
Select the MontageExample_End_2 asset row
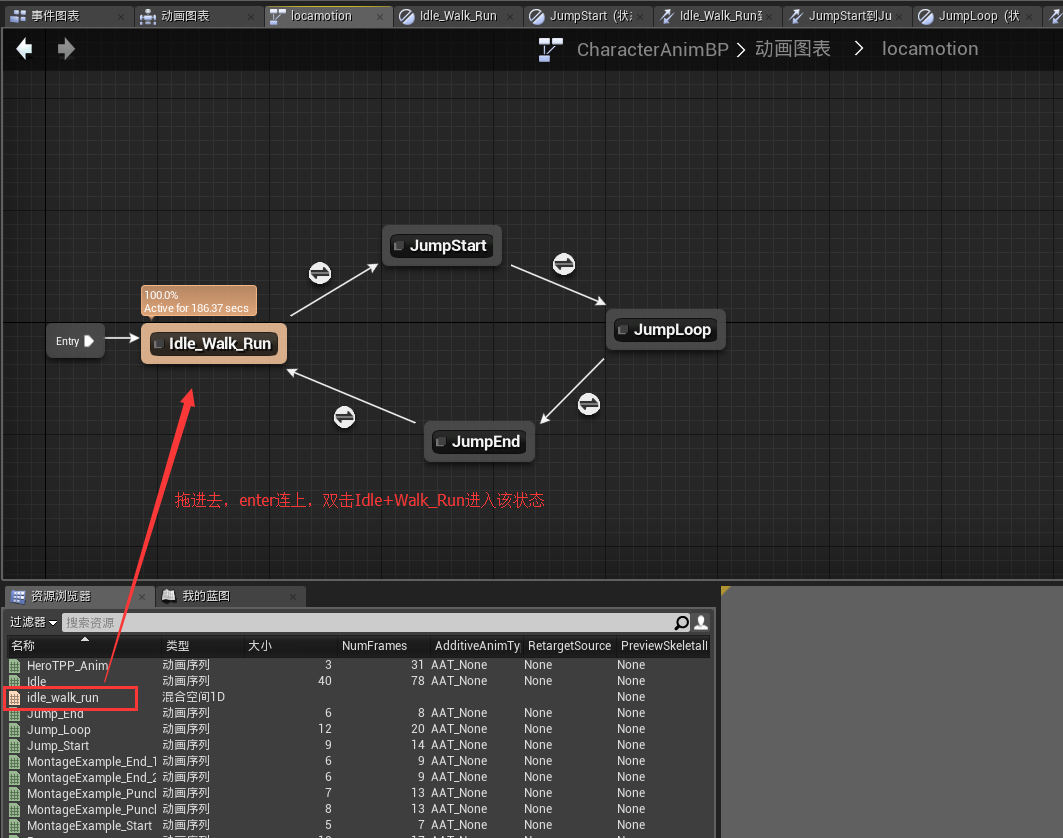pyautogui.click(x=359, y=778)
